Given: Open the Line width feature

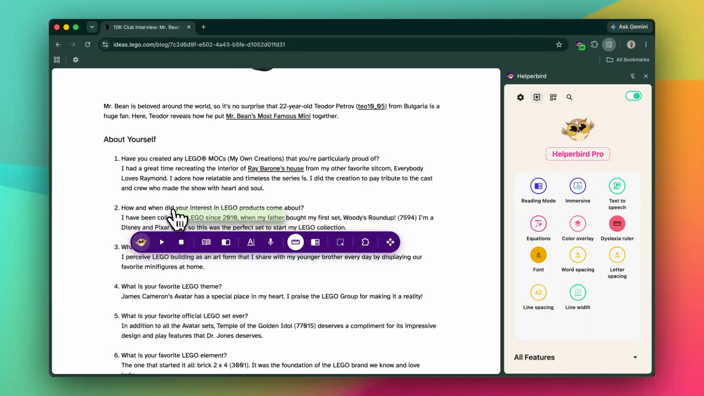Looking at the screenshot, I should click(x=577, y=297).
